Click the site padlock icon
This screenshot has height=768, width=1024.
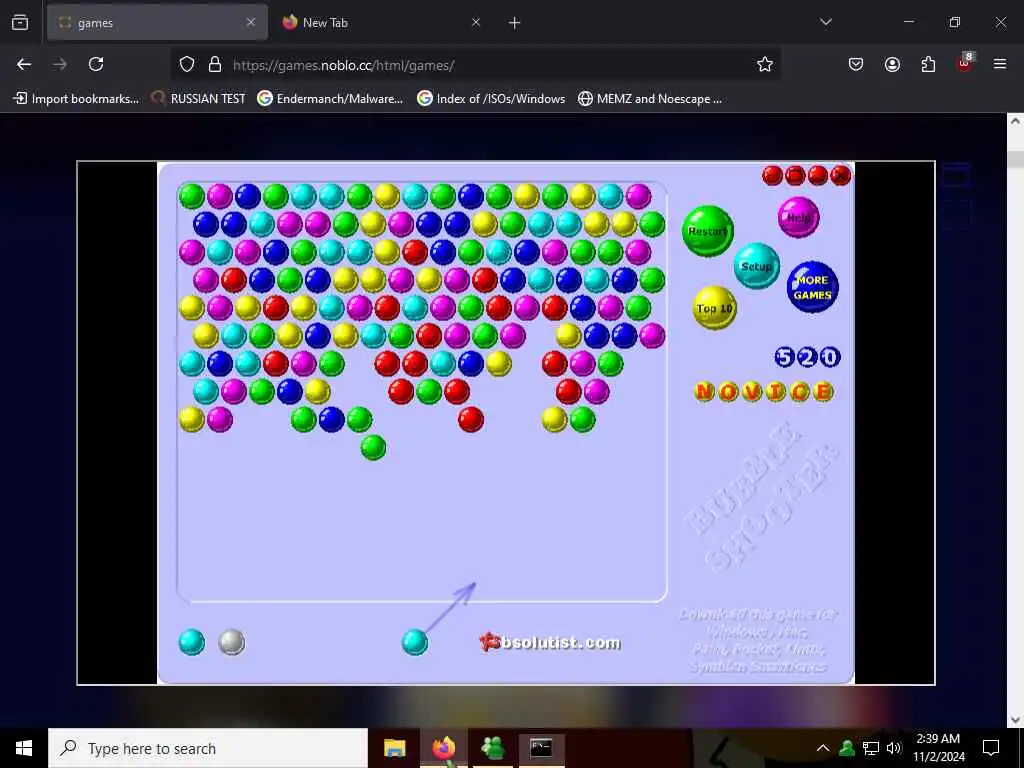215,64
